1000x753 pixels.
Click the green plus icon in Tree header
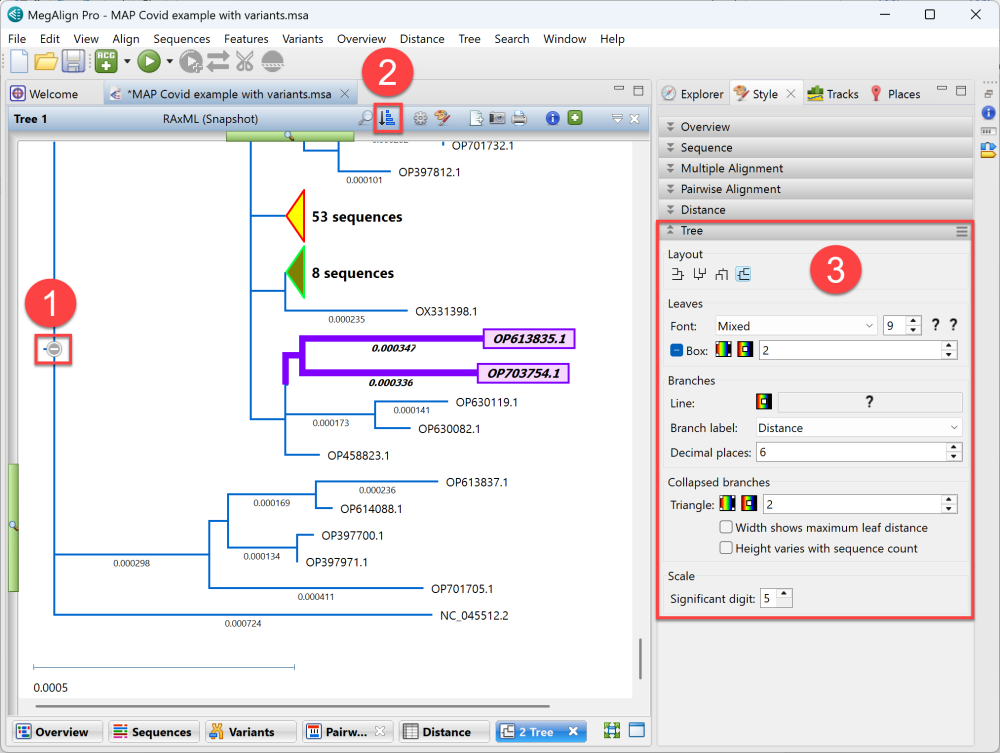575,118
